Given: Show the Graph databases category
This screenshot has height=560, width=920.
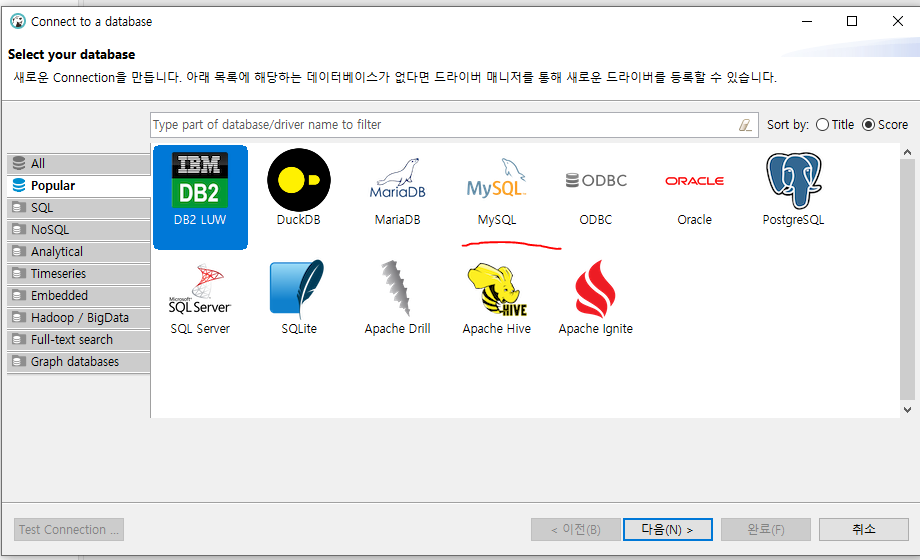Looking at the screenshot, I should 79,362.
